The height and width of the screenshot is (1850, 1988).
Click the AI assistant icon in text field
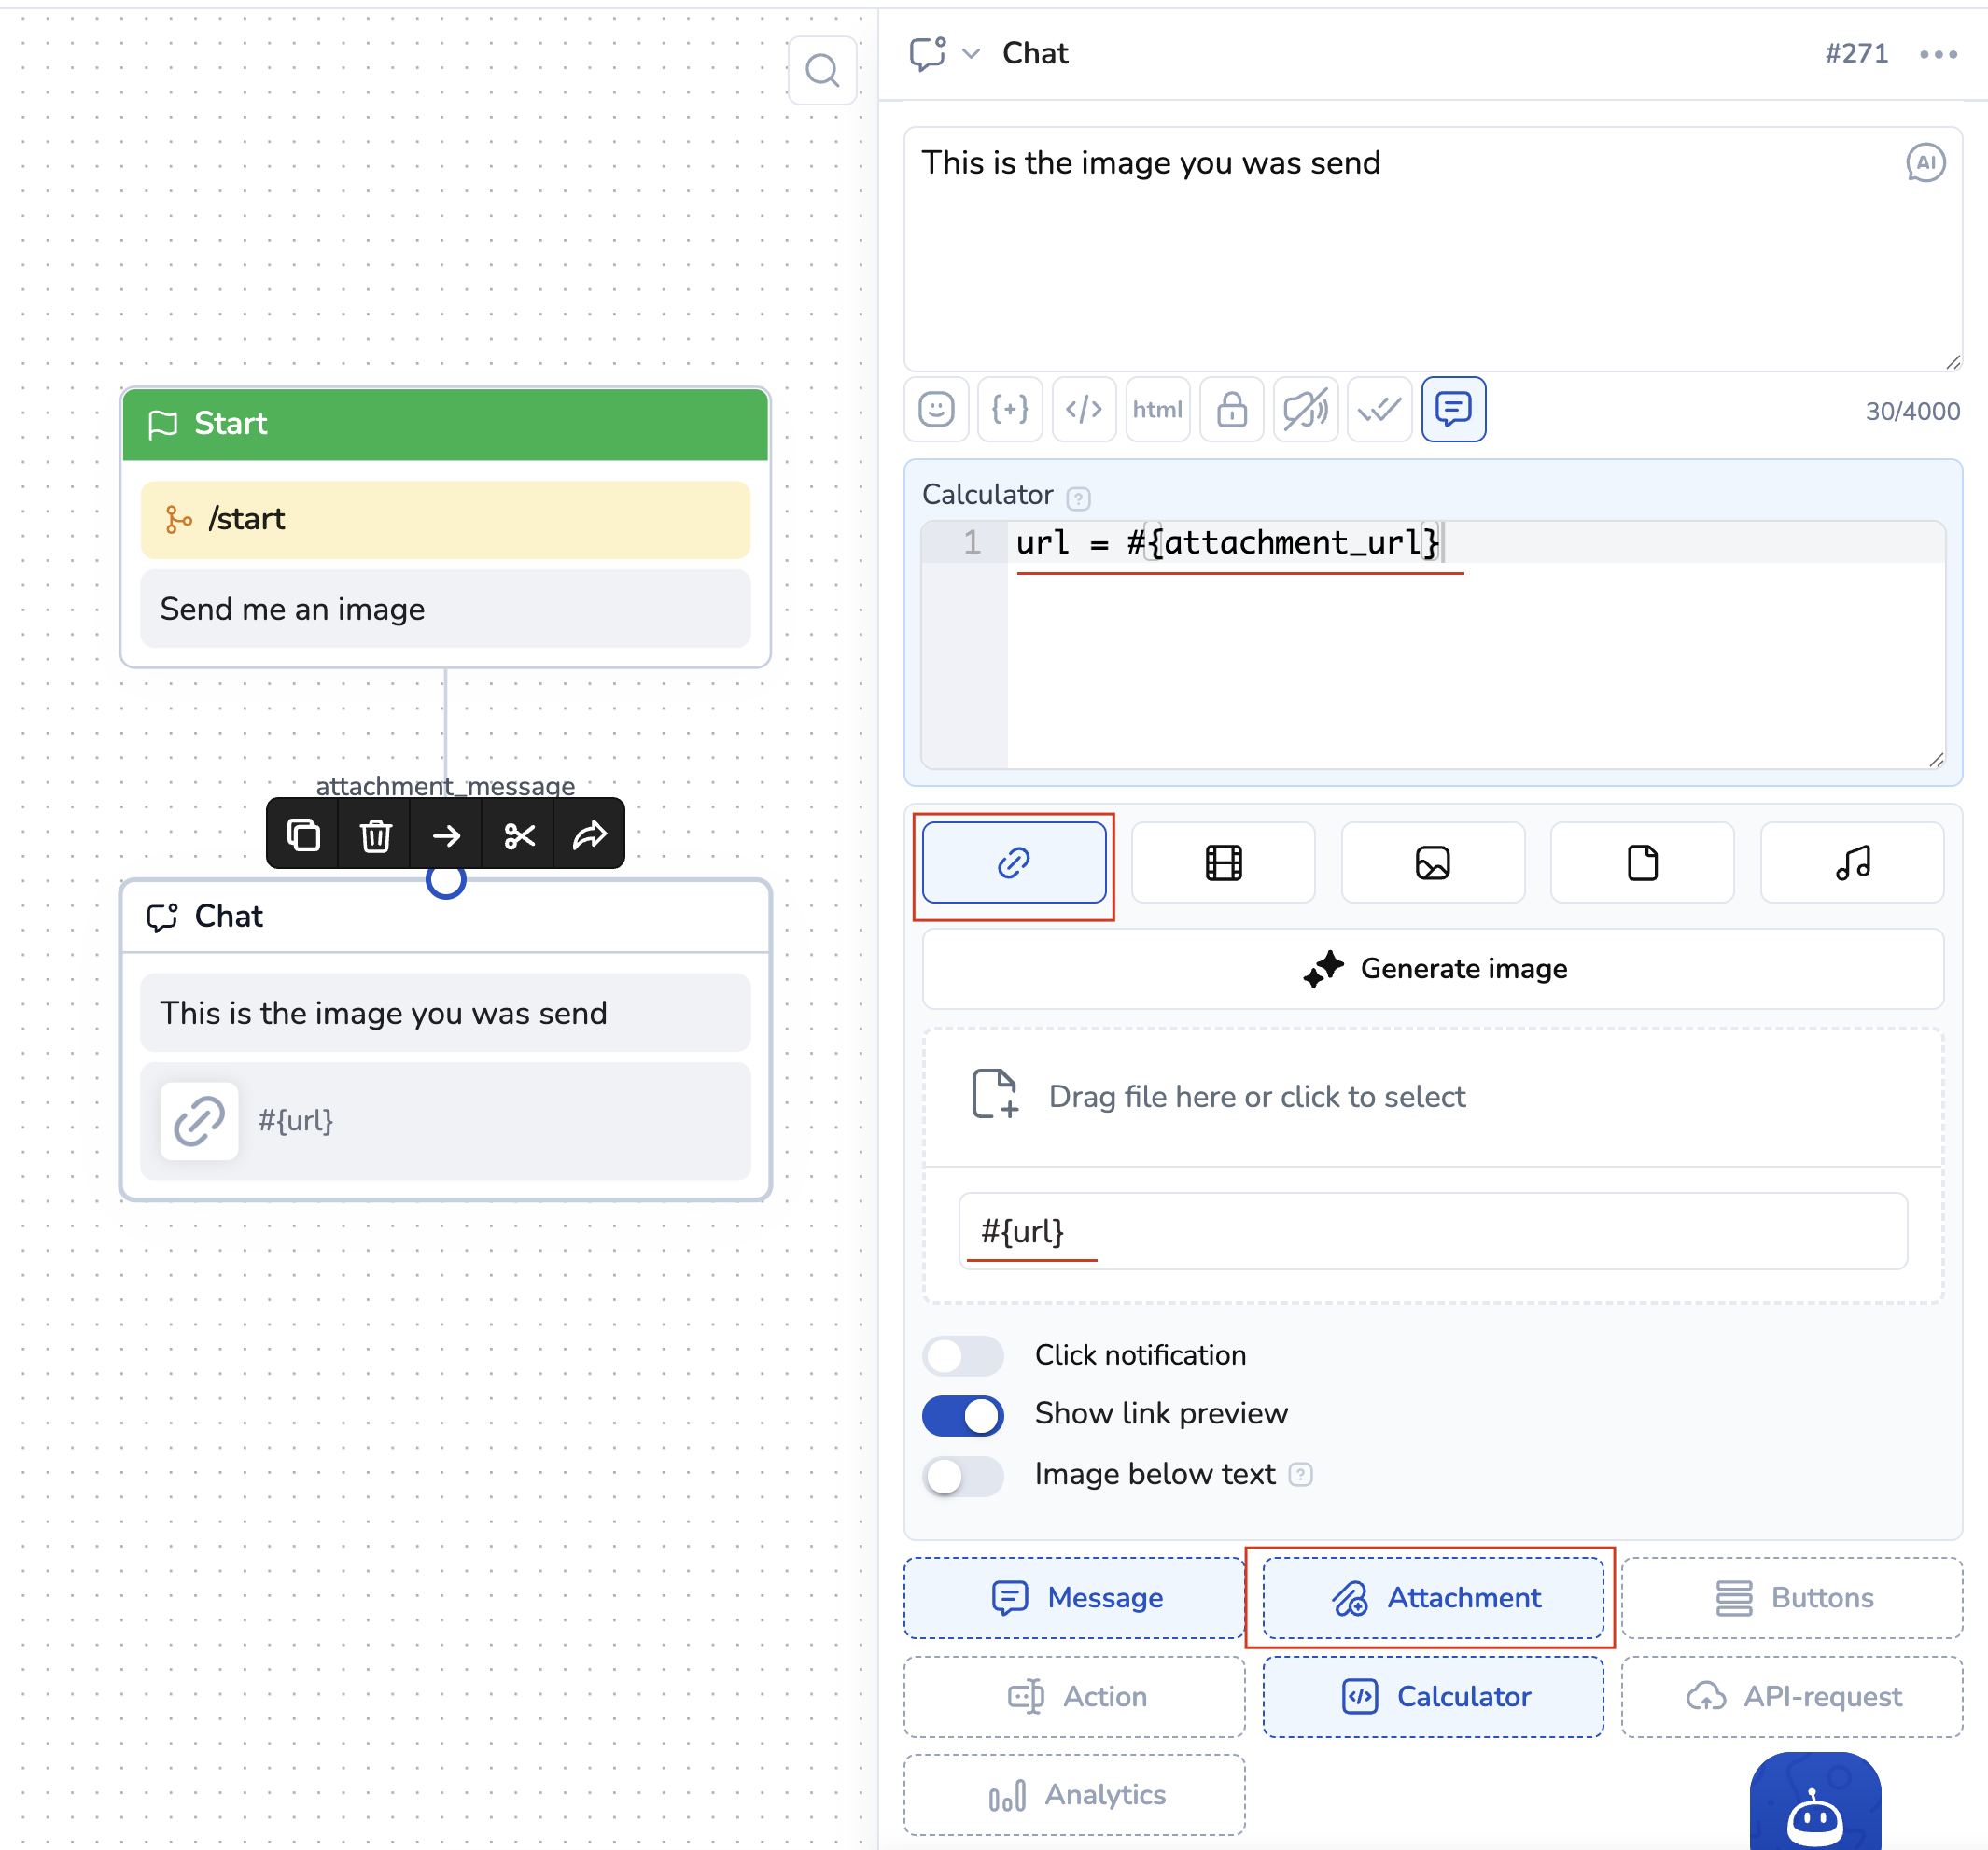[x=1925, y=162]
